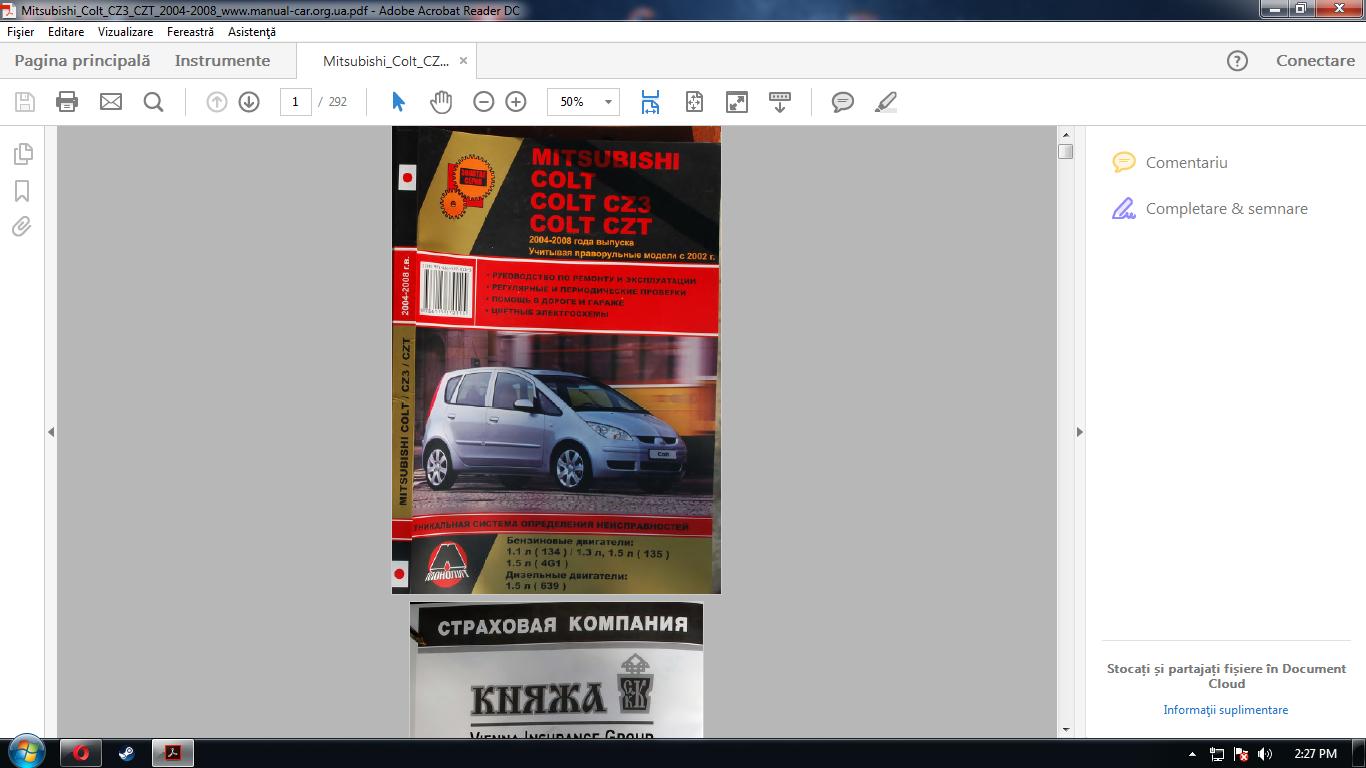Click the network status tray icon
This screenshot has height=768, width=1366.
click(x=1217, y=754)
